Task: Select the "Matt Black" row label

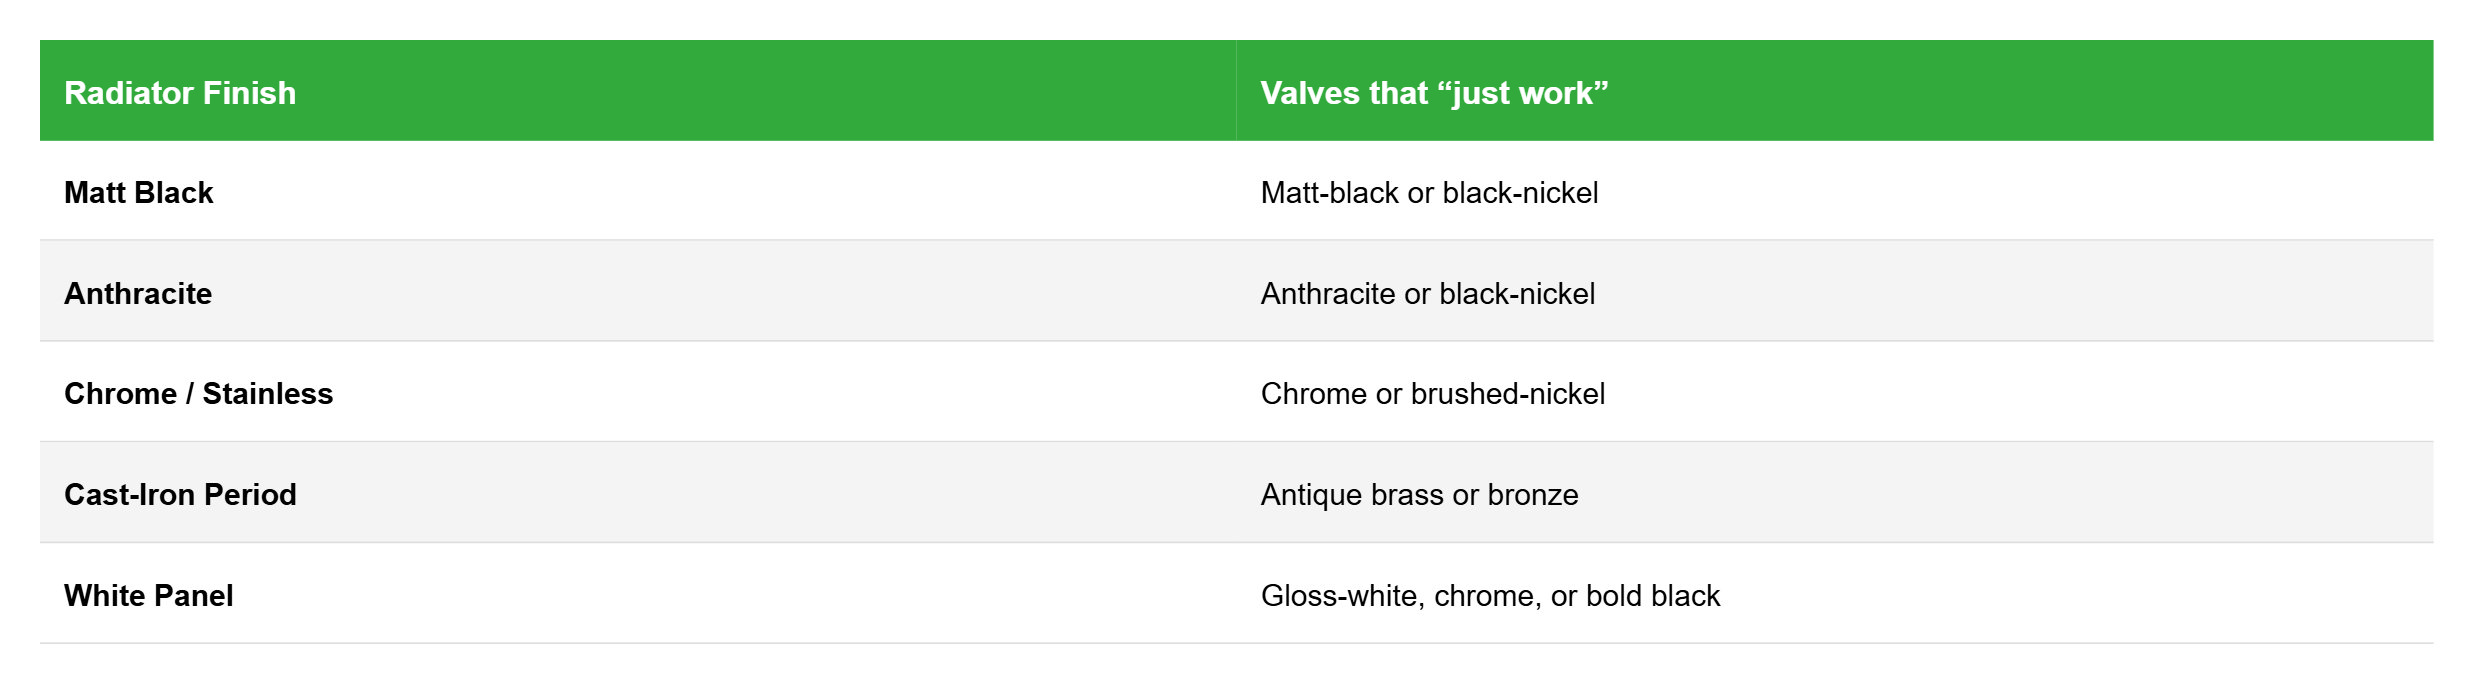Action: (139, 193)
